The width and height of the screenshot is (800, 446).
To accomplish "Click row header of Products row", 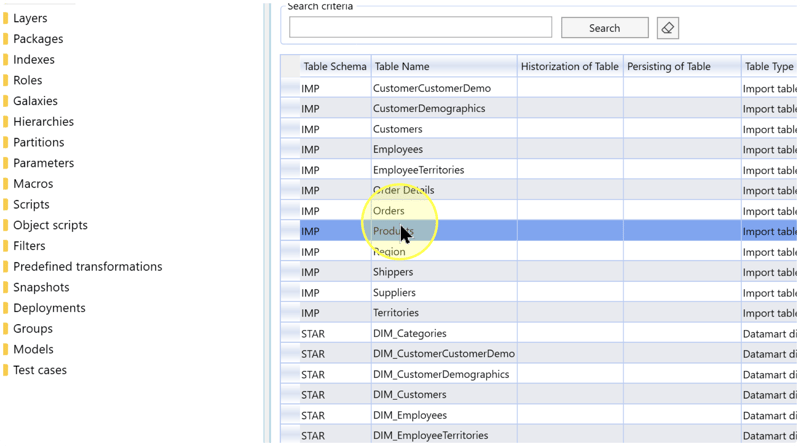I will point(290,231).
